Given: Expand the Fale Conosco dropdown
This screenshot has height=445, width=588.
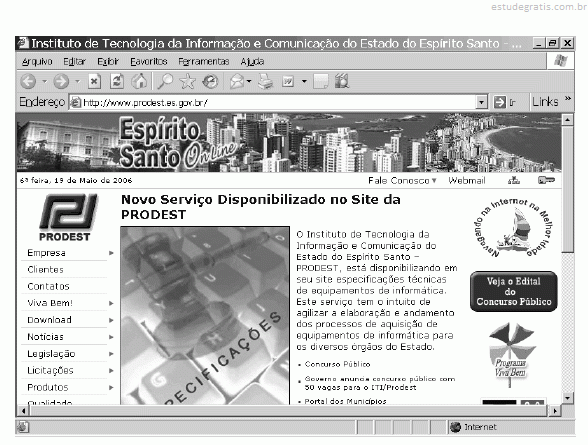Looking at the screenshot, I should [x=434, y=181].
